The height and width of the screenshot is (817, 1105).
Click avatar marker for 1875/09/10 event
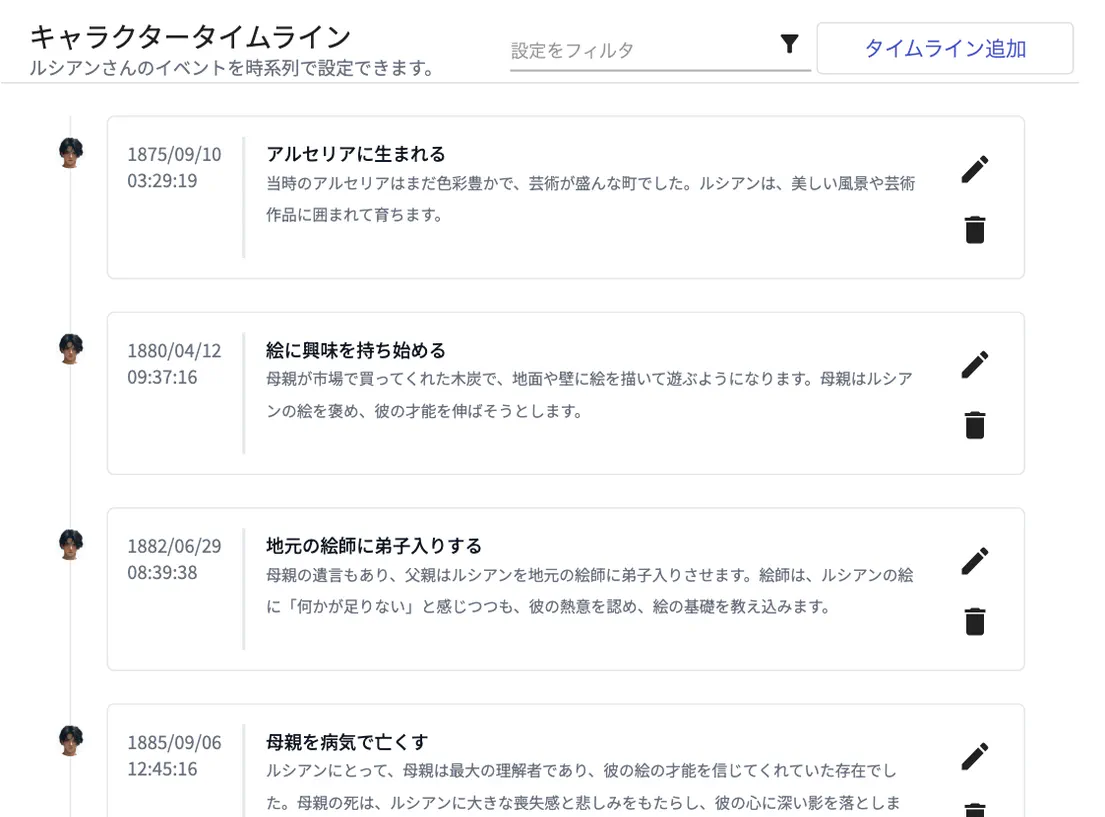tap(71, 153)
